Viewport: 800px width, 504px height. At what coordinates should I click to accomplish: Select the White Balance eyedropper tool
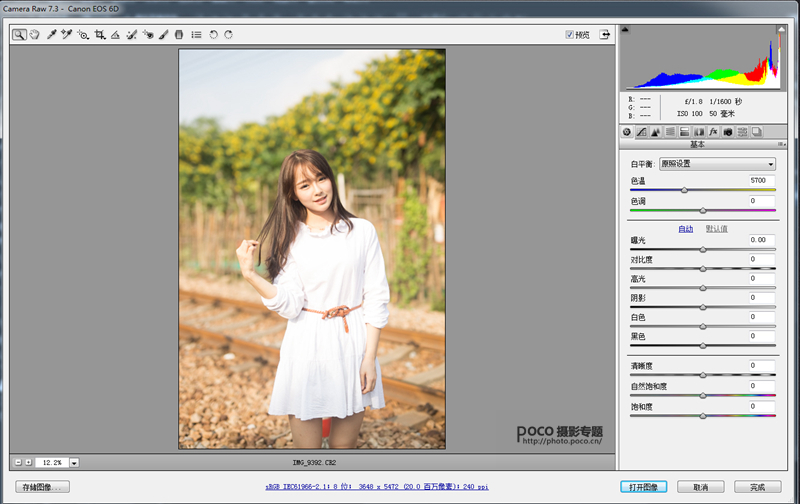(x=51, y=35)
